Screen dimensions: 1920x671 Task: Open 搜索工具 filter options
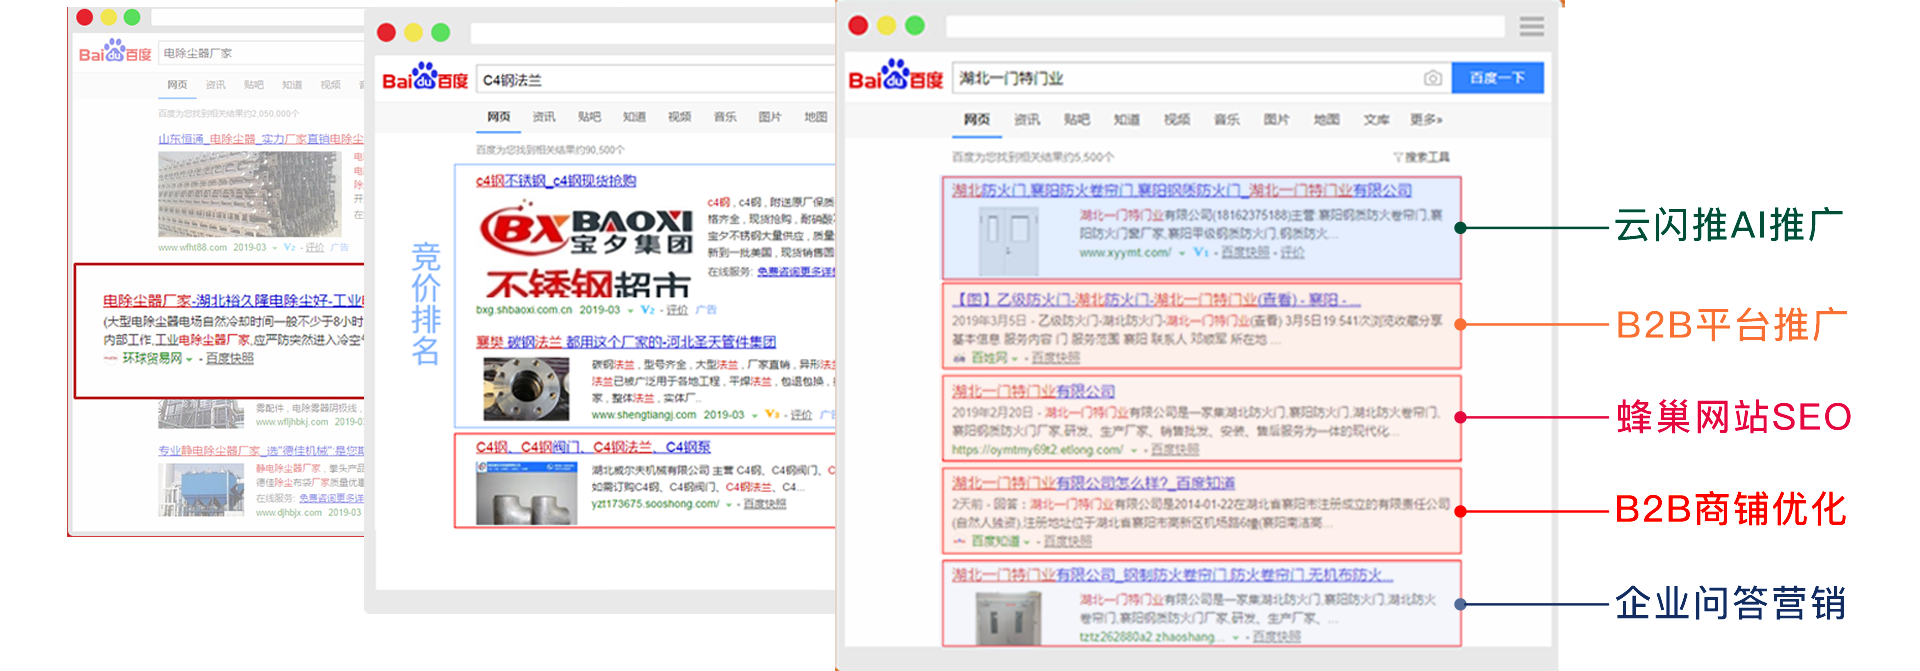pos(1421,157)
